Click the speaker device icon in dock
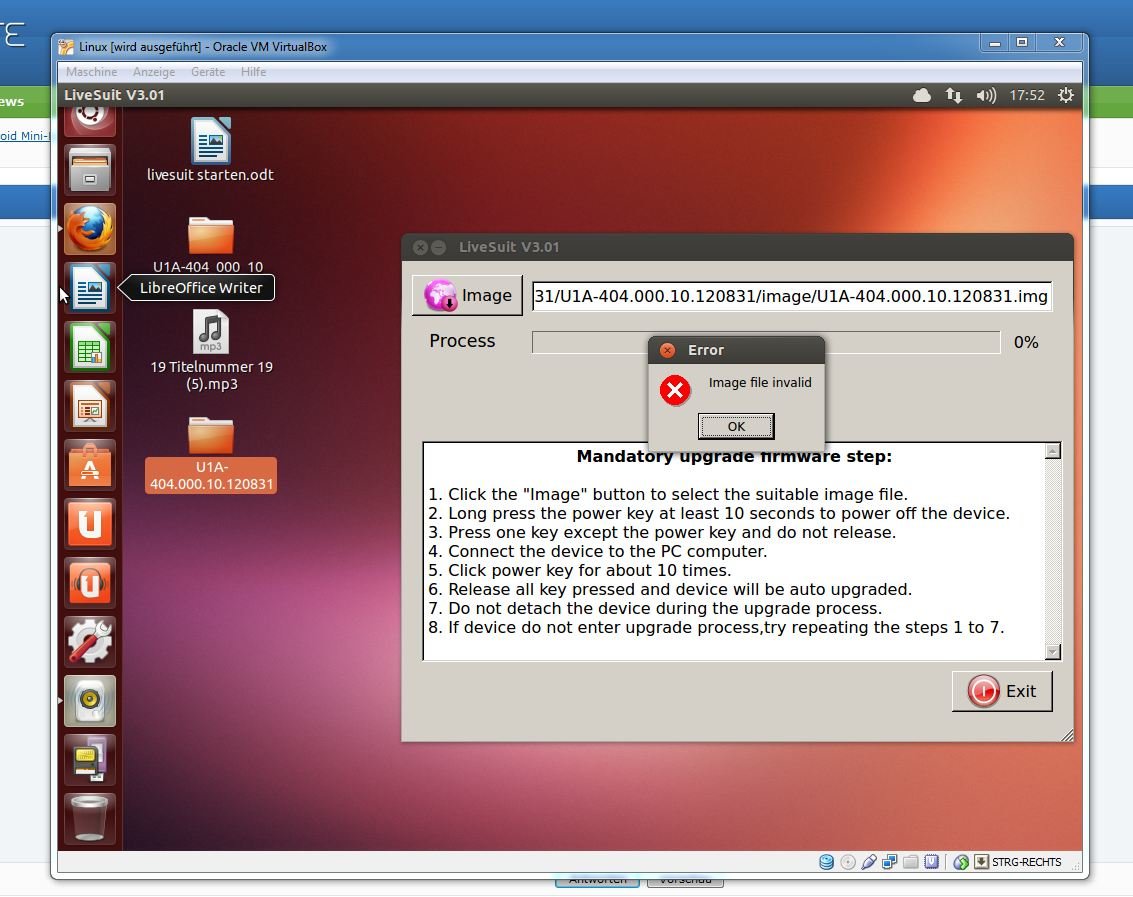The image size is (1133, 897). click(90, 700)
